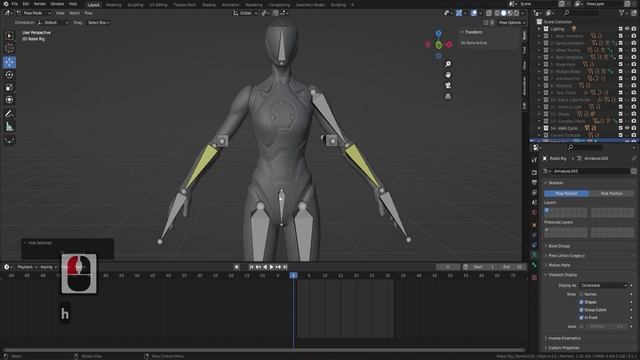The height and width of the screenshot is (360, 640).
Task: Click the Scene Collection icon in outliner
Action: (x=539, y=22)
